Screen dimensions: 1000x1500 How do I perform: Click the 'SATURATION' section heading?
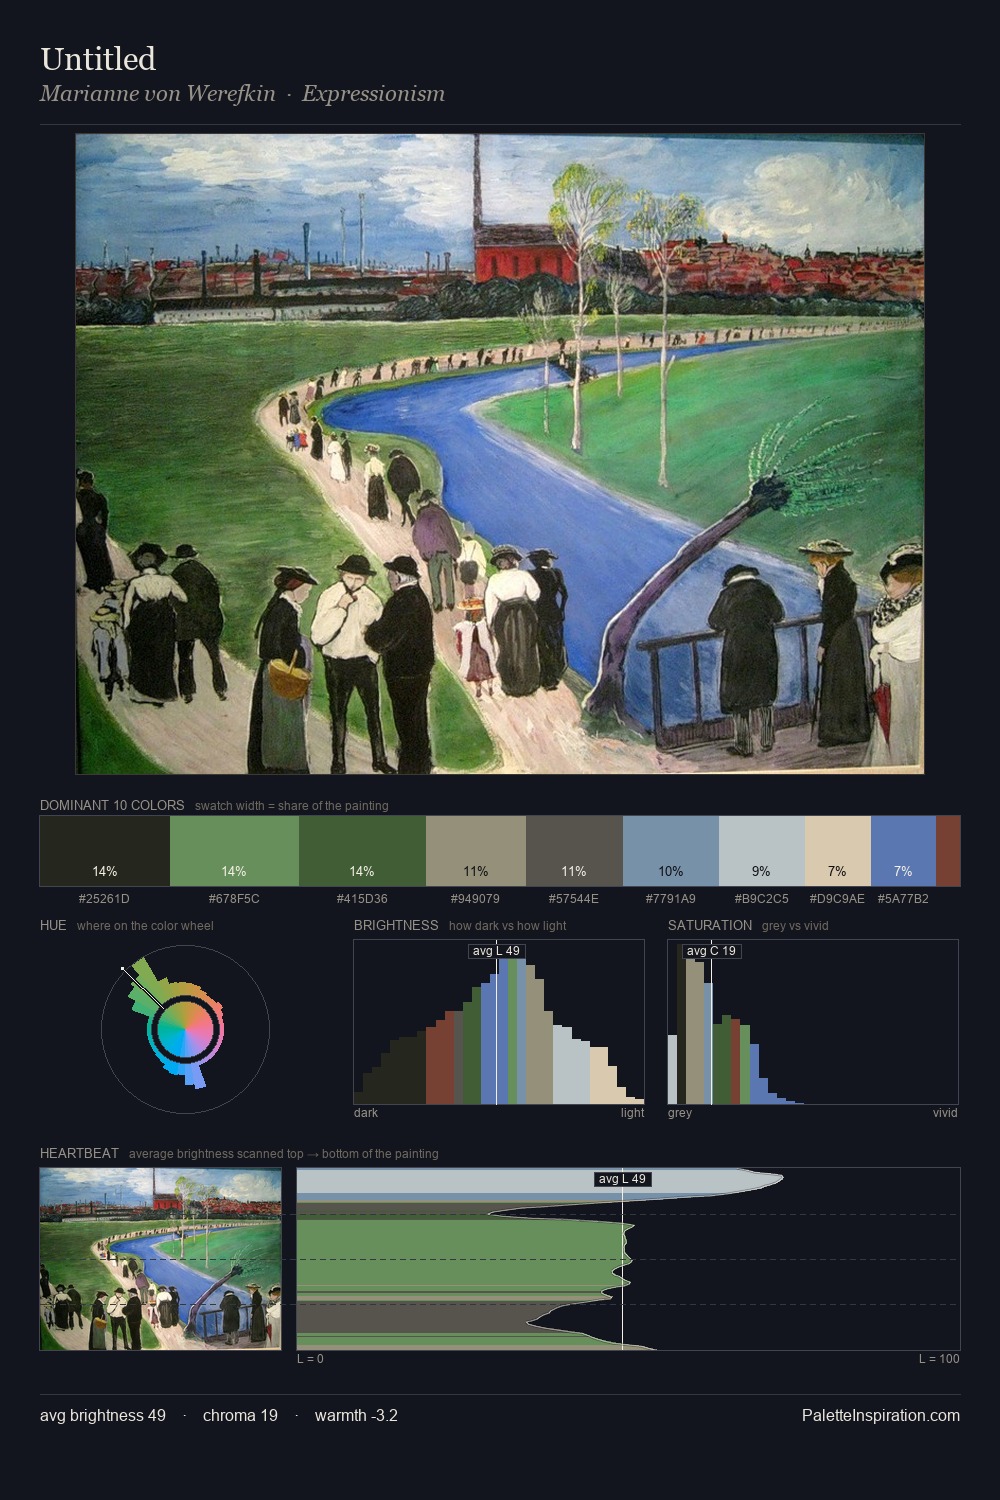(x=710, y=925)
